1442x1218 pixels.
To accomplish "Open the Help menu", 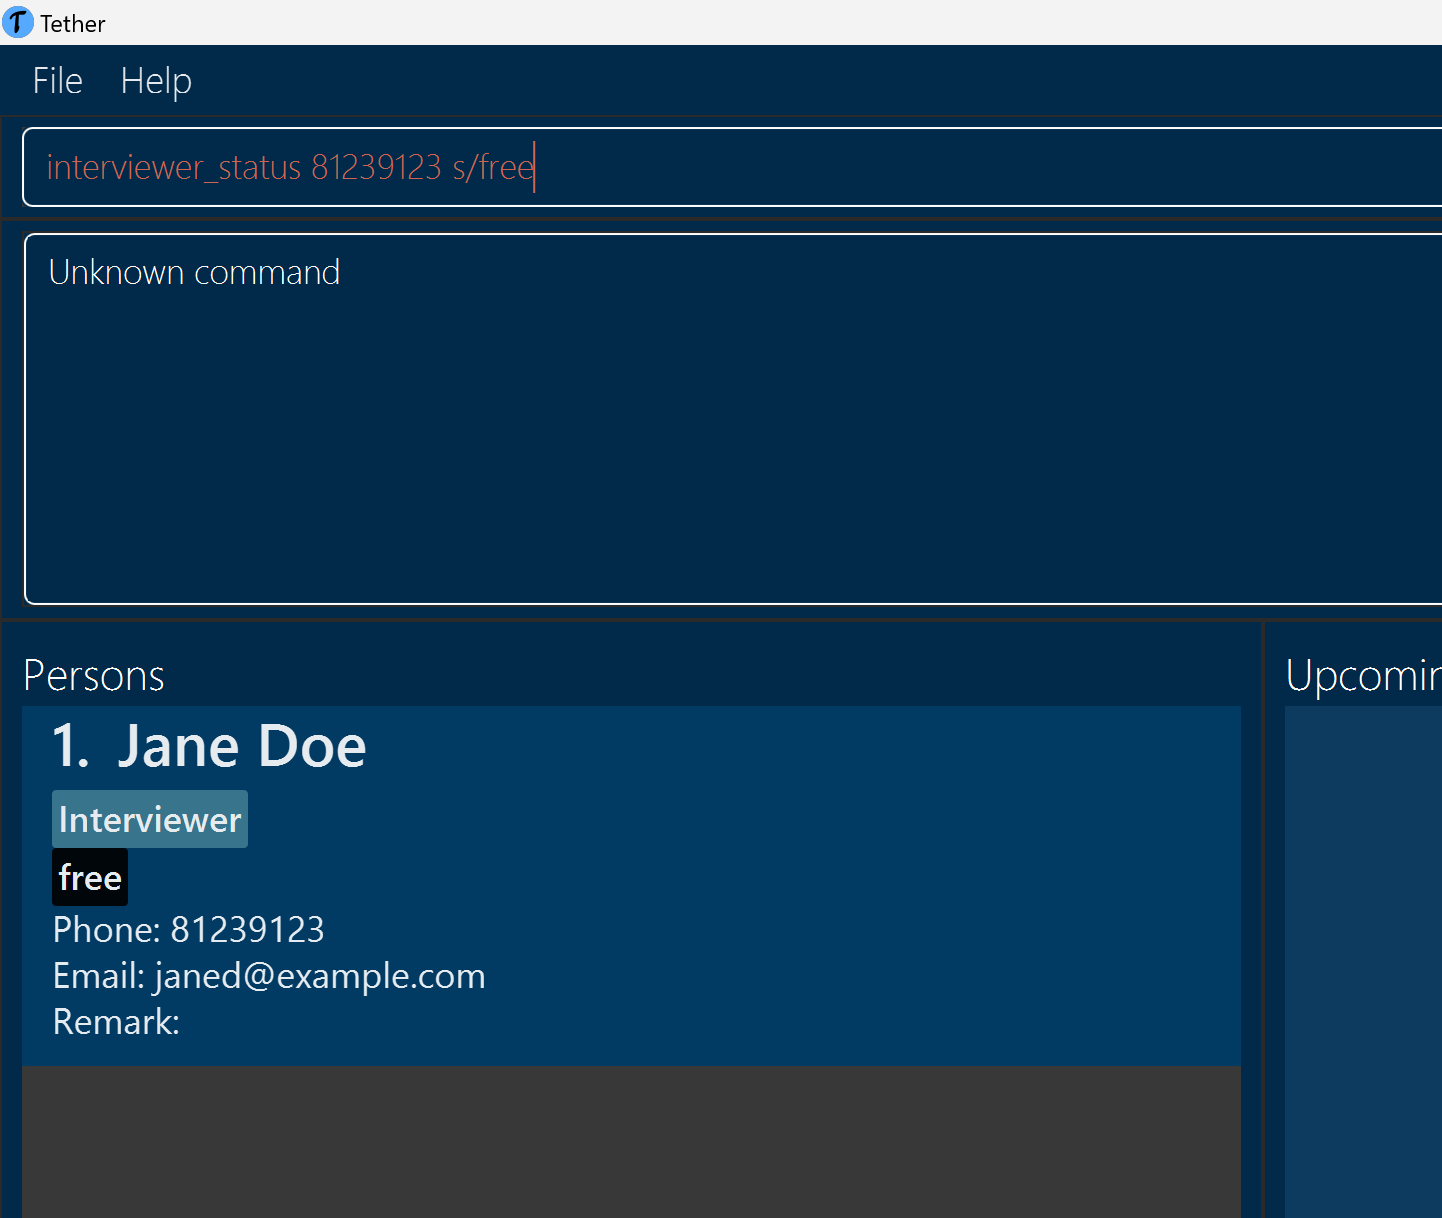I will [156, 81].
